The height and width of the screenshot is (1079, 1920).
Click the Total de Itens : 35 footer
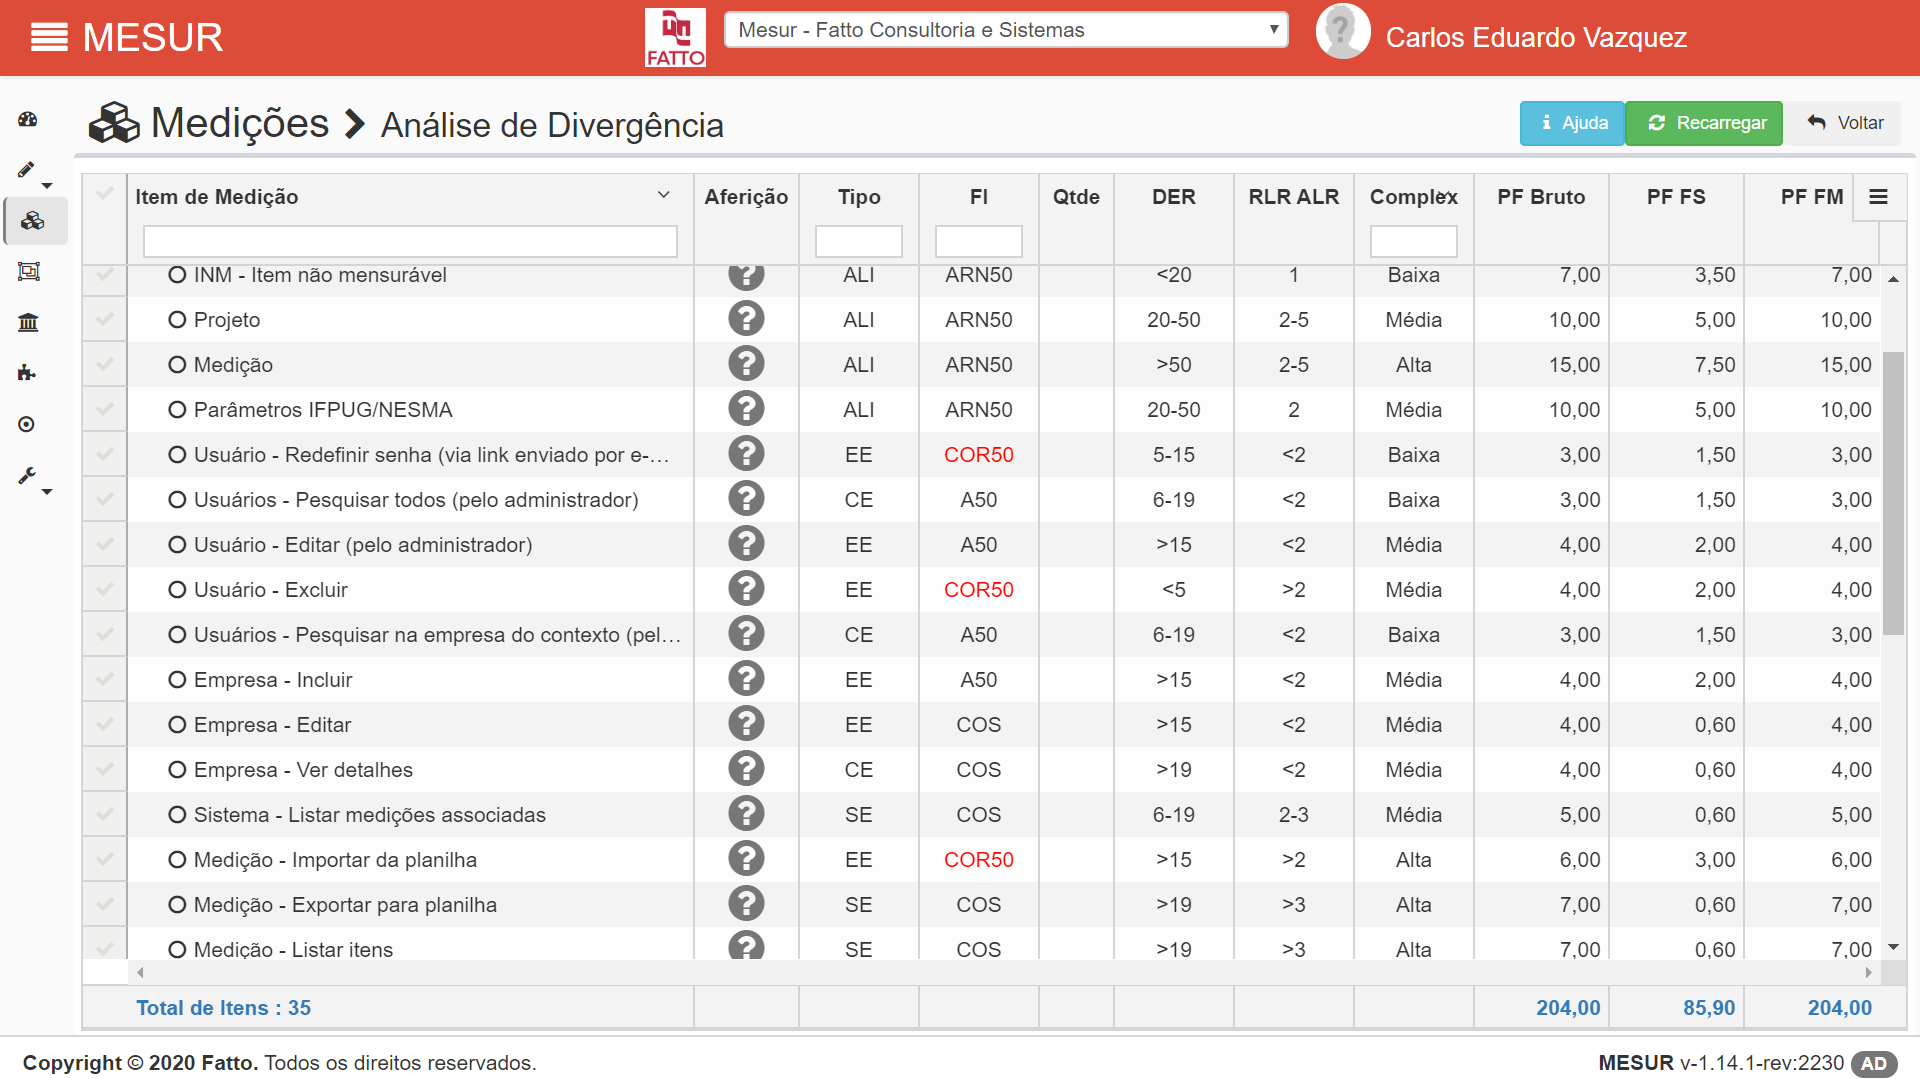click(223, 1008)
